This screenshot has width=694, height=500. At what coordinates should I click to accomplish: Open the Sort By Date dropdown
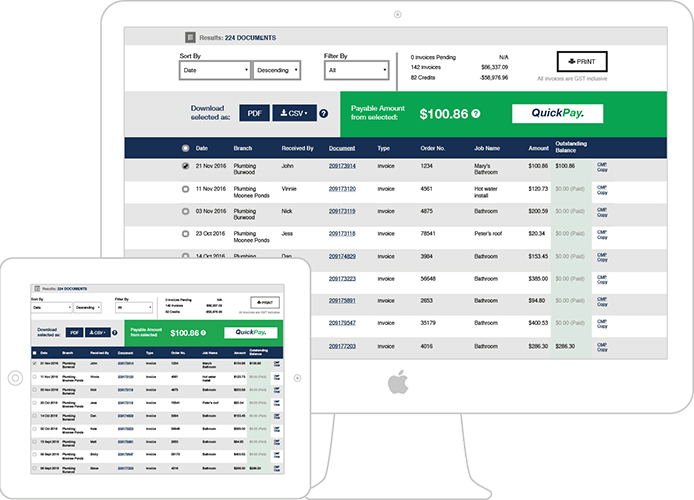(214, 71)
